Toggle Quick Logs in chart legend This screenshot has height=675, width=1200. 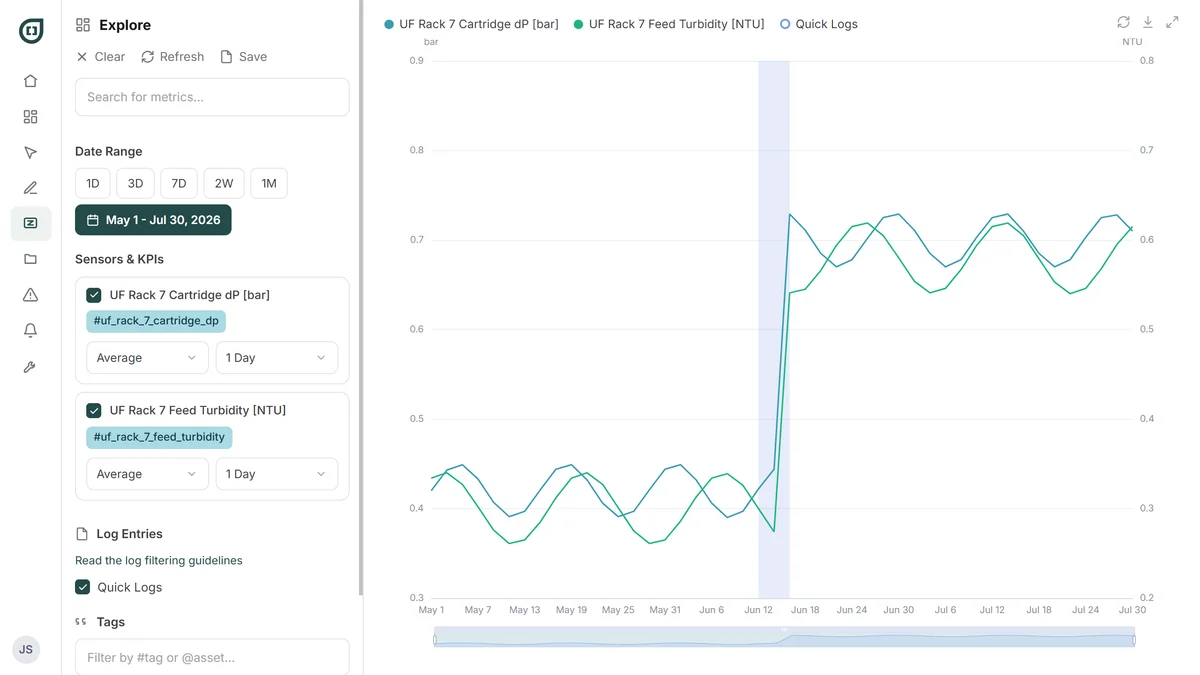pyautogui.click(x=818, y=24)
